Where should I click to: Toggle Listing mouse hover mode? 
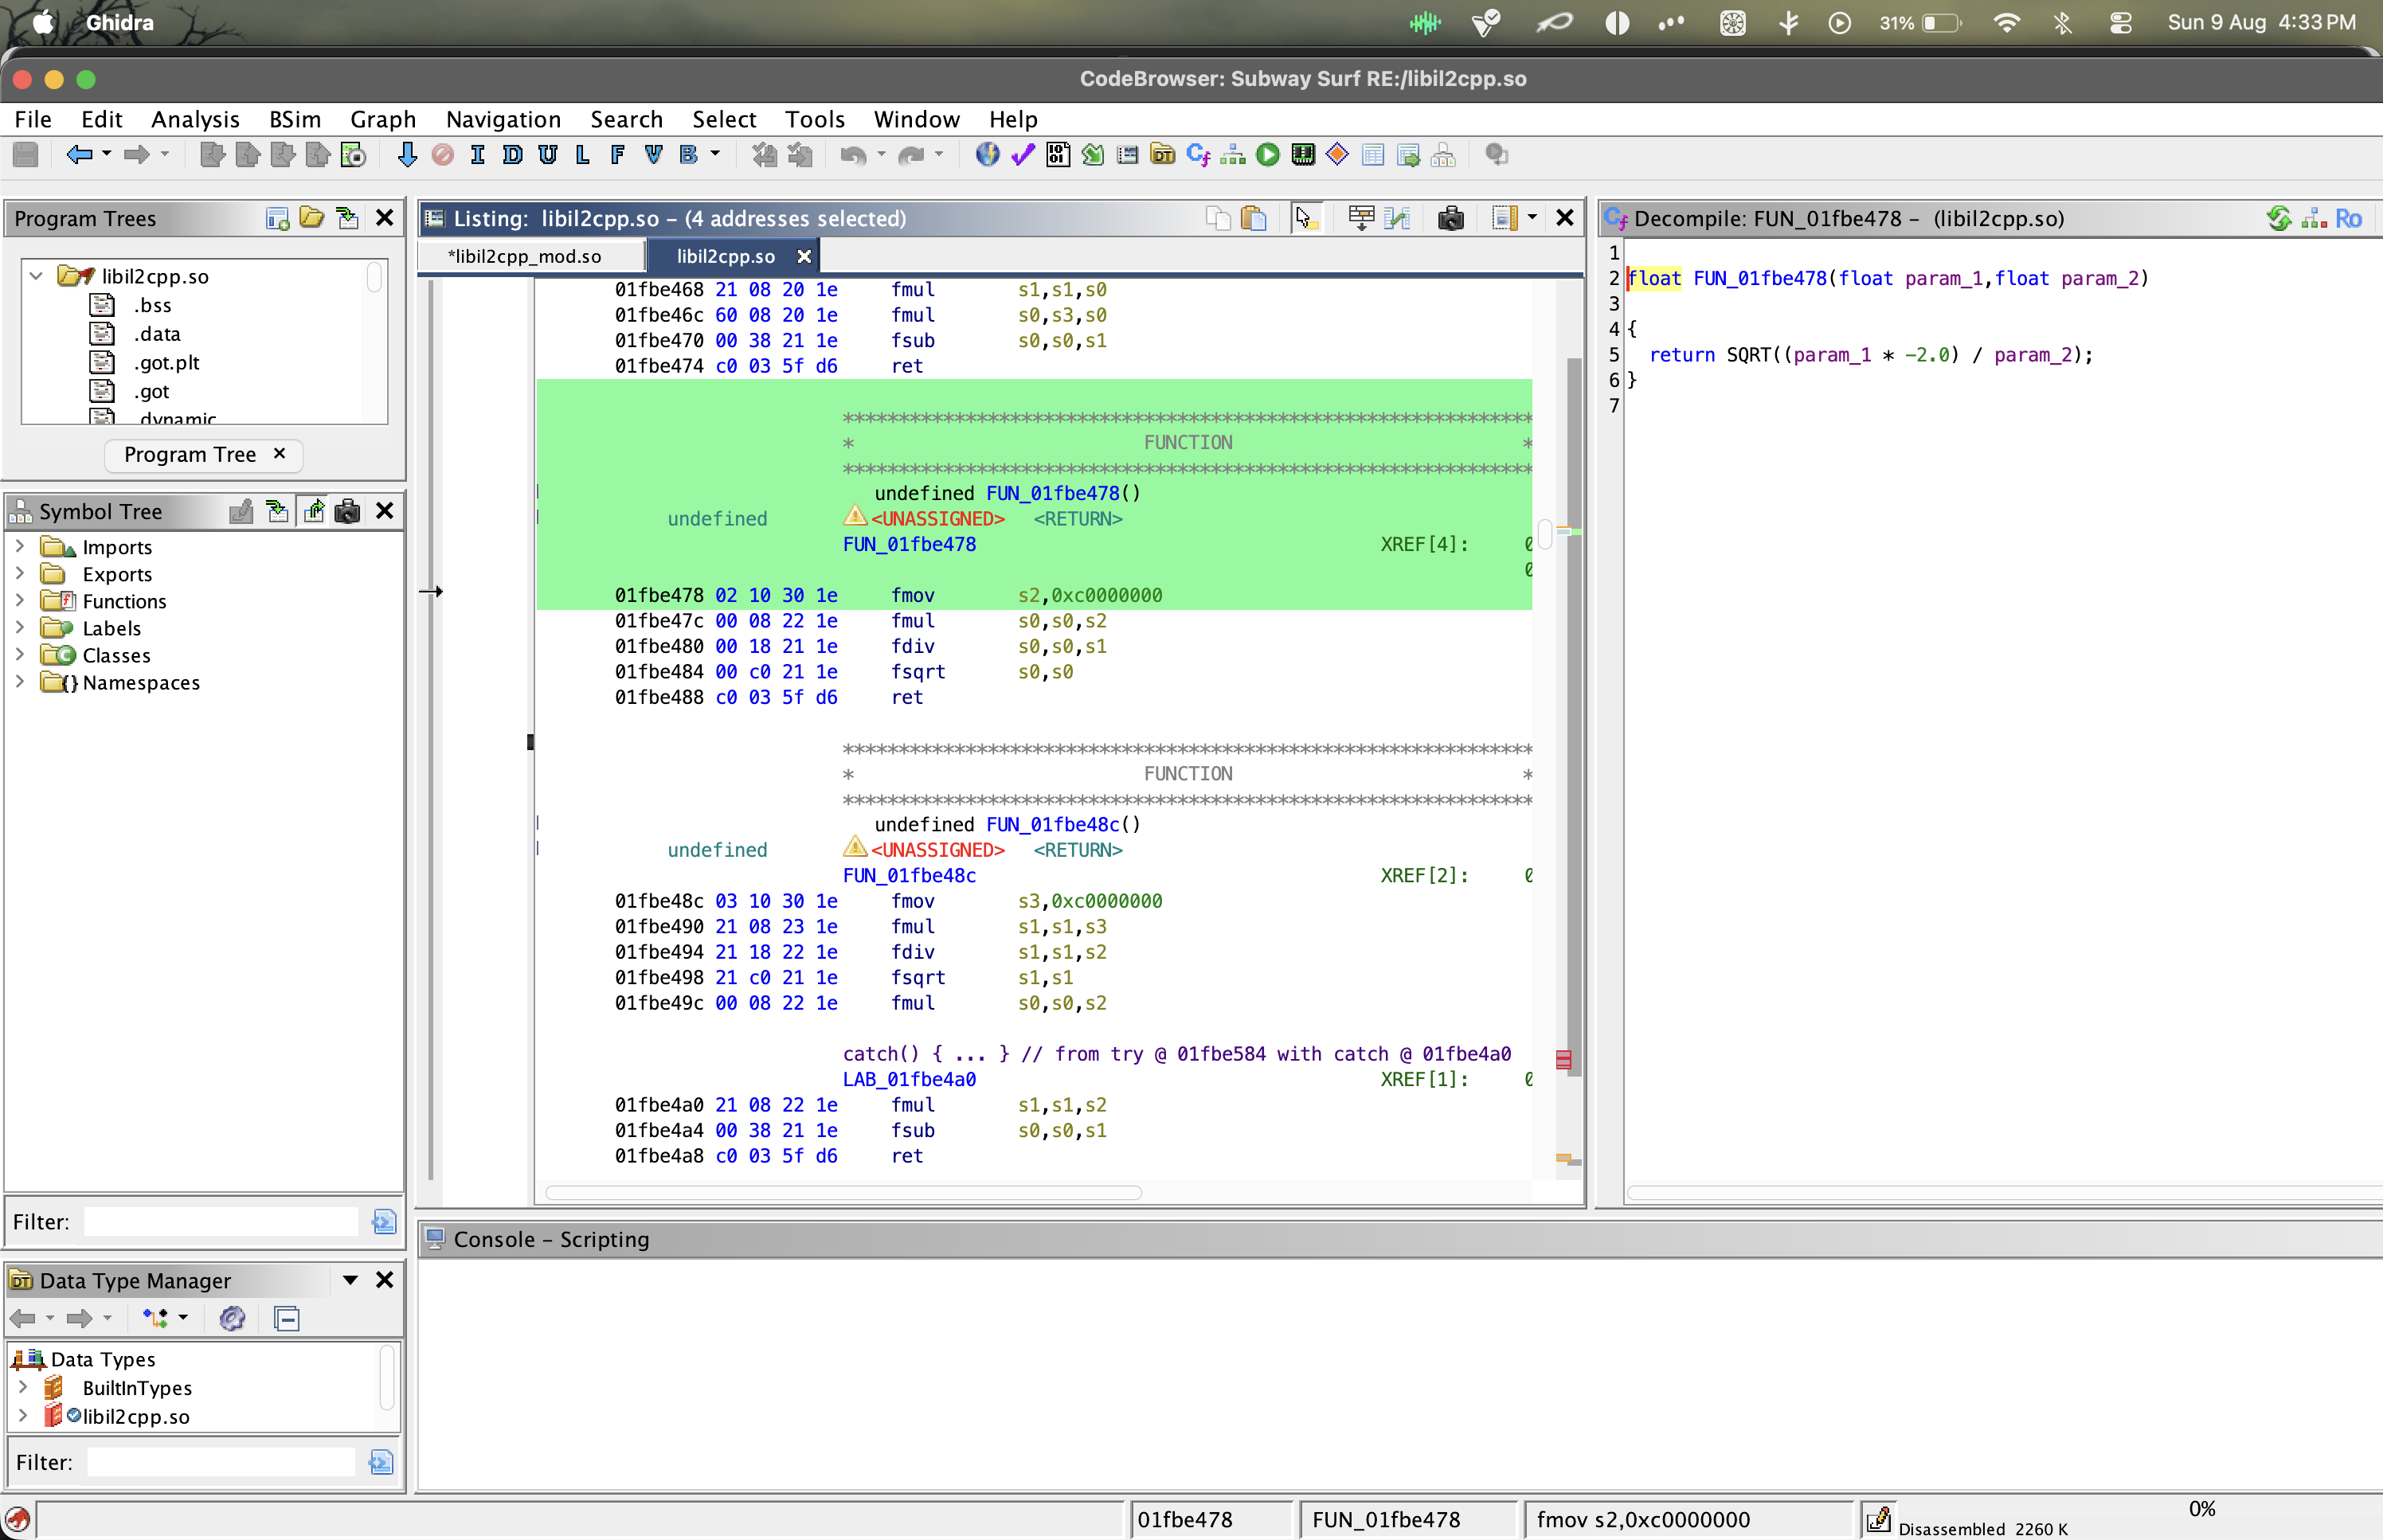[x=1306, y=218]
